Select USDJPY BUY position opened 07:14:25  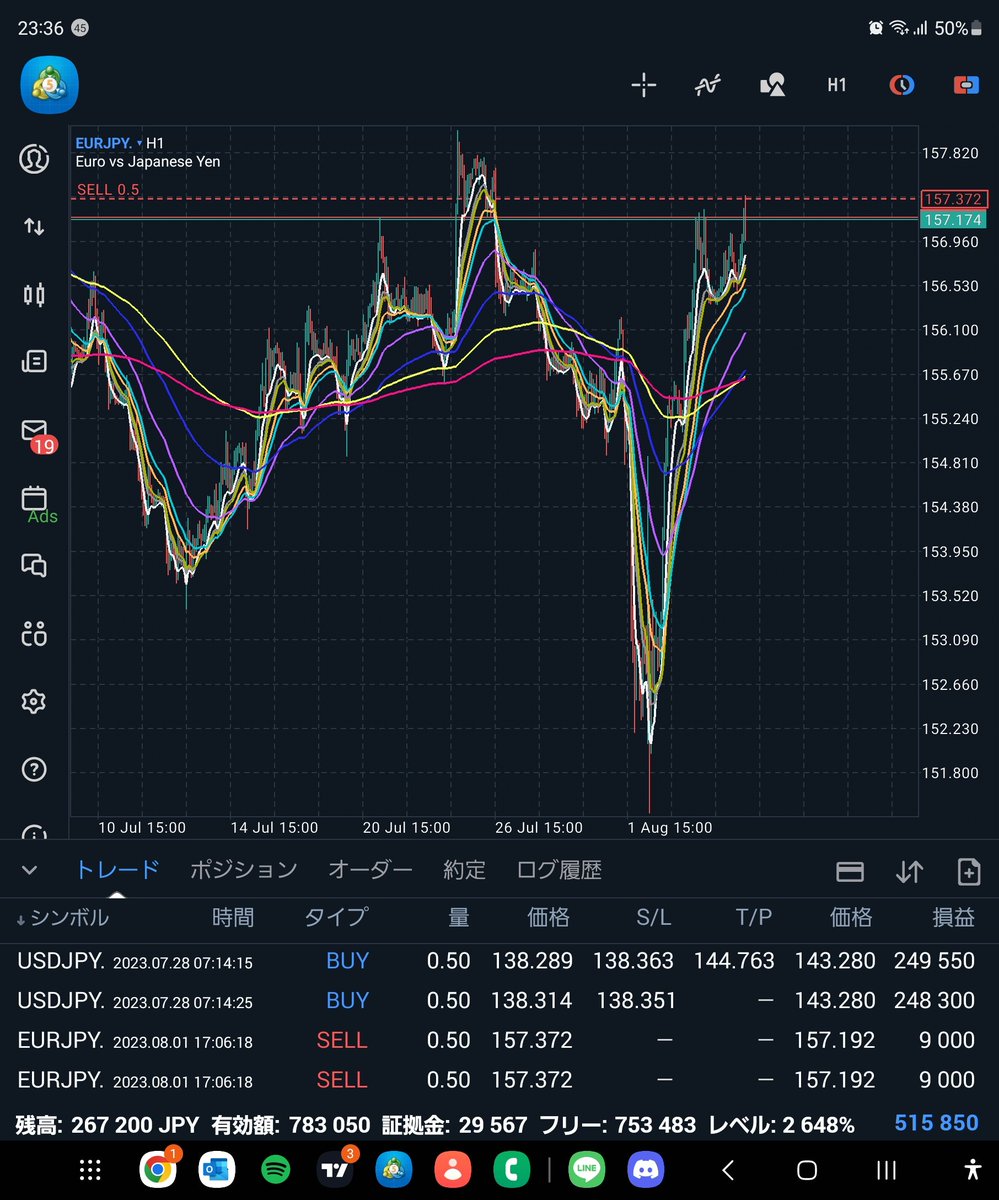499,1000
